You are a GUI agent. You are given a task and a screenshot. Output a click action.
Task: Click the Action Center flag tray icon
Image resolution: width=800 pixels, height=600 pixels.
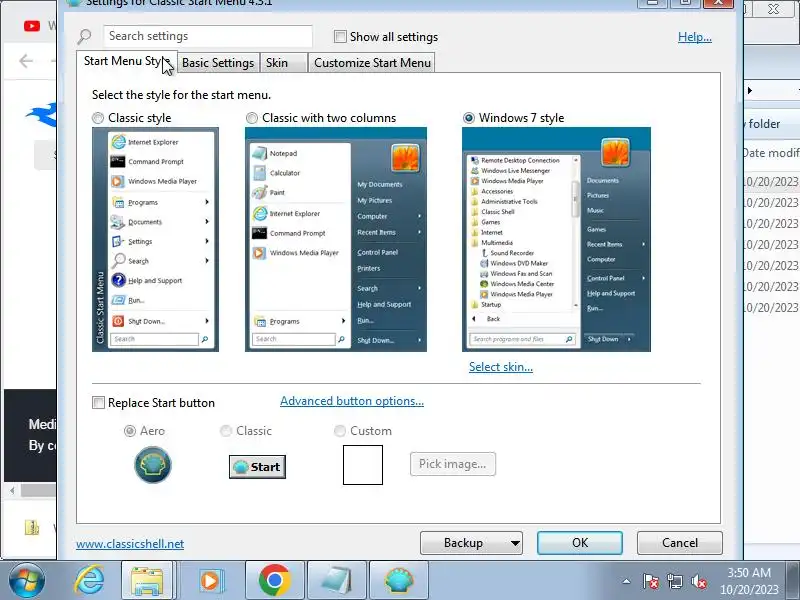pos(651,581)
